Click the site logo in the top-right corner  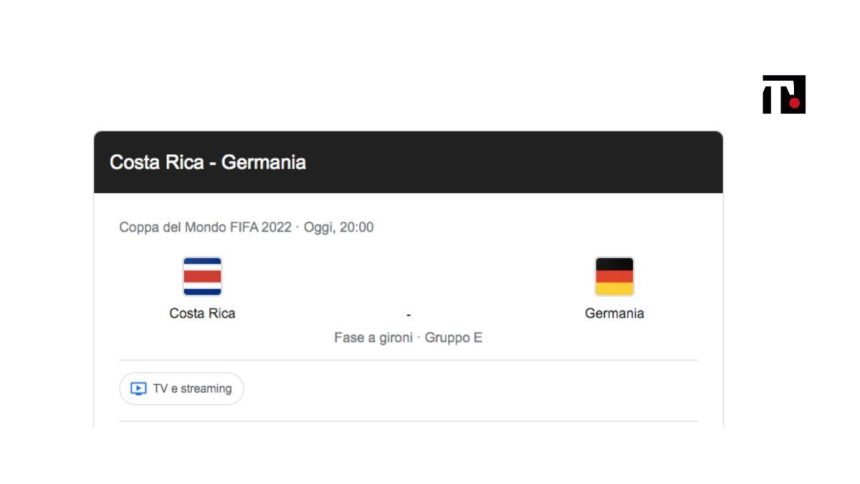click(x=783, y=94)
